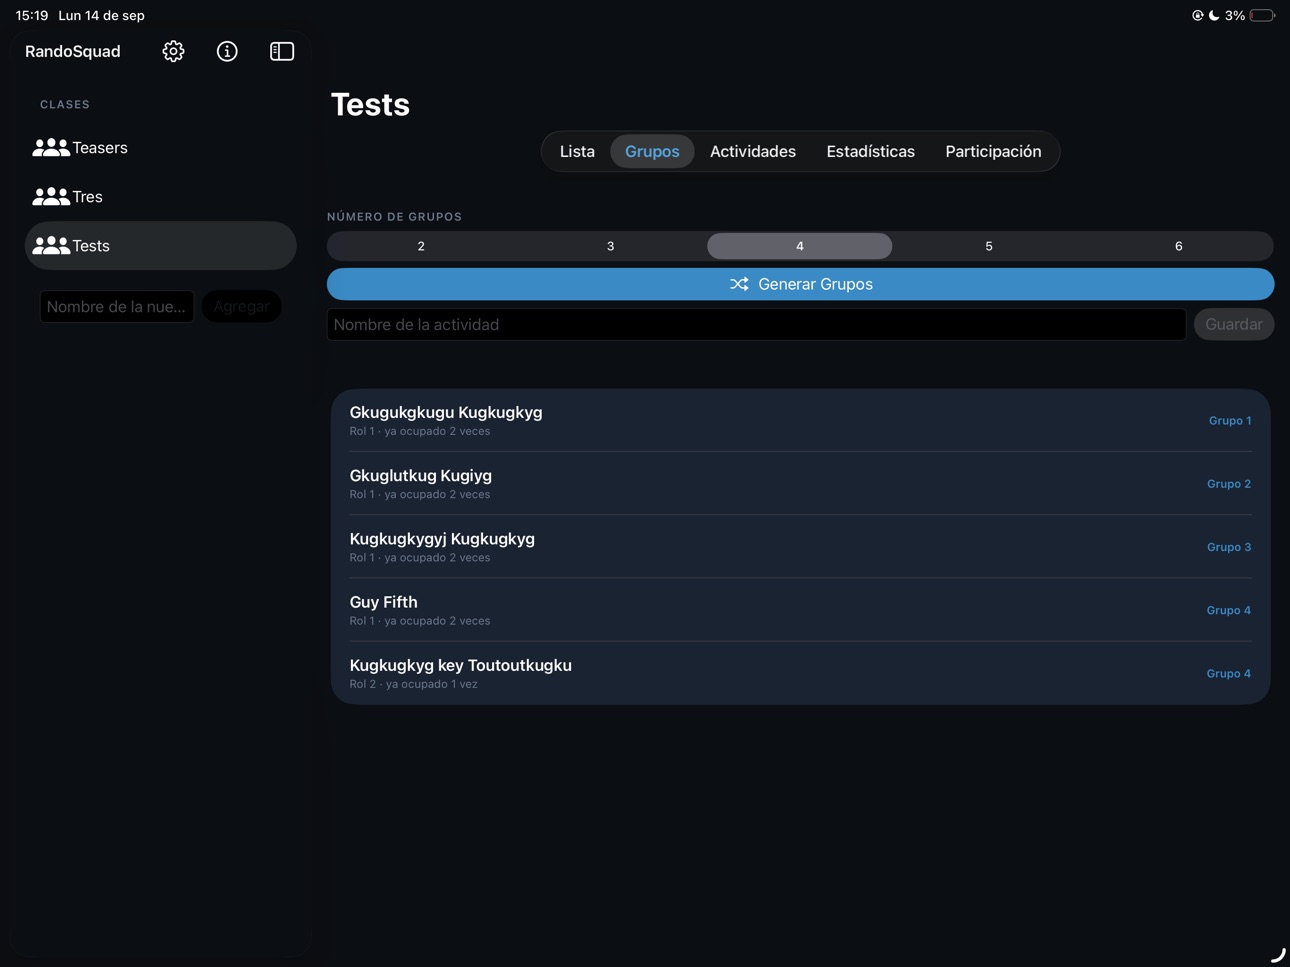The width and height of the screenshot is (1290, 967).
Task: Click the Grupo 1 label
Action: (1230, 421)
